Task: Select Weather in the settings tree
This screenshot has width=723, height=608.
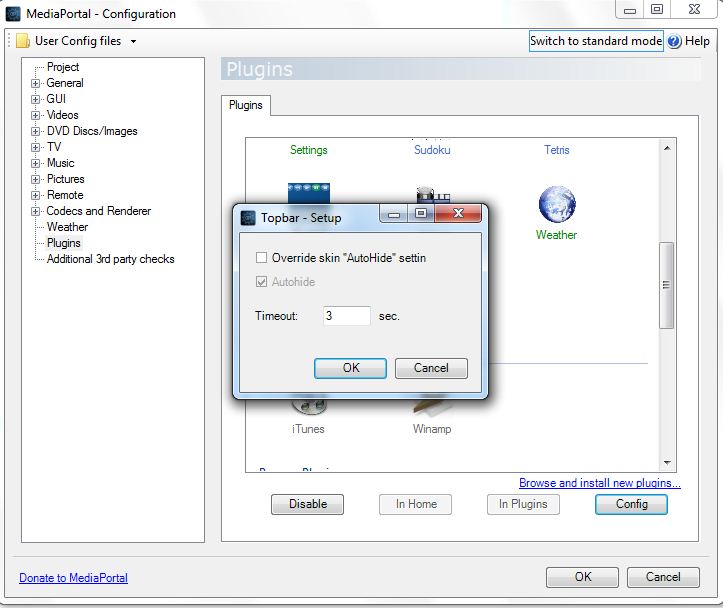Action: [x=67, y=227]
